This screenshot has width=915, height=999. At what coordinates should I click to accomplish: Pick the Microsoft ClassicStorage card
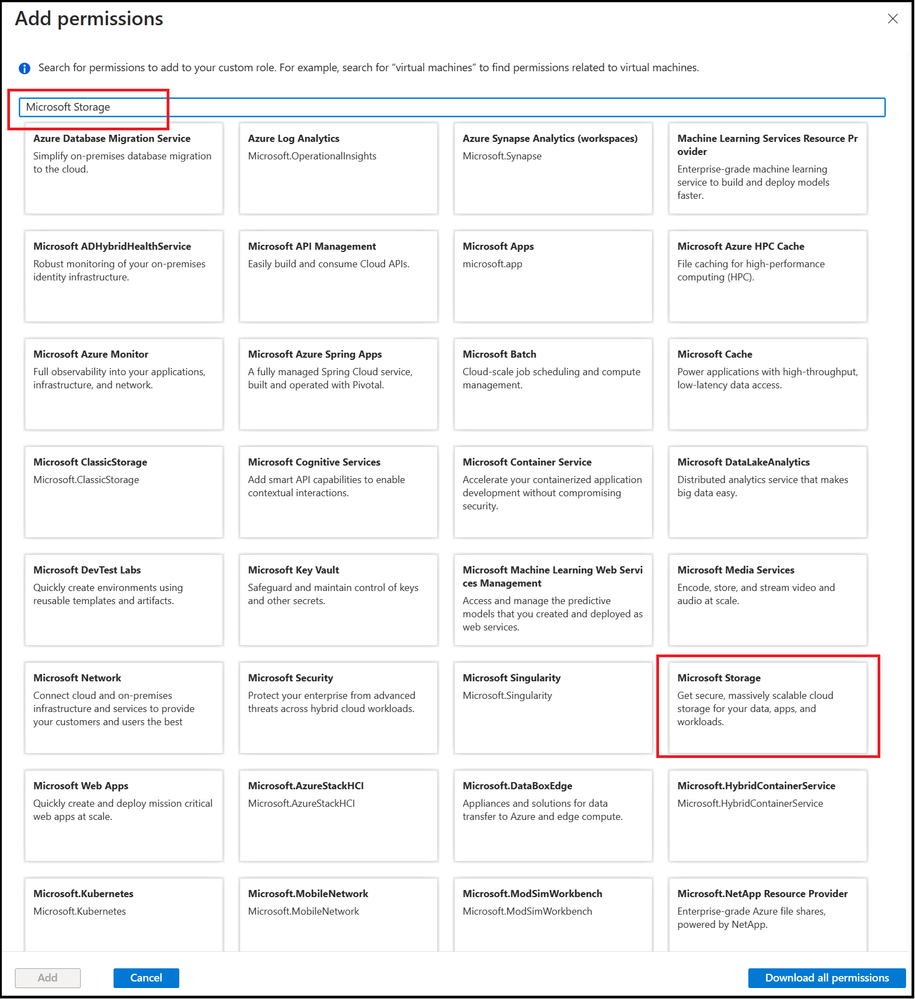(124, 492)
